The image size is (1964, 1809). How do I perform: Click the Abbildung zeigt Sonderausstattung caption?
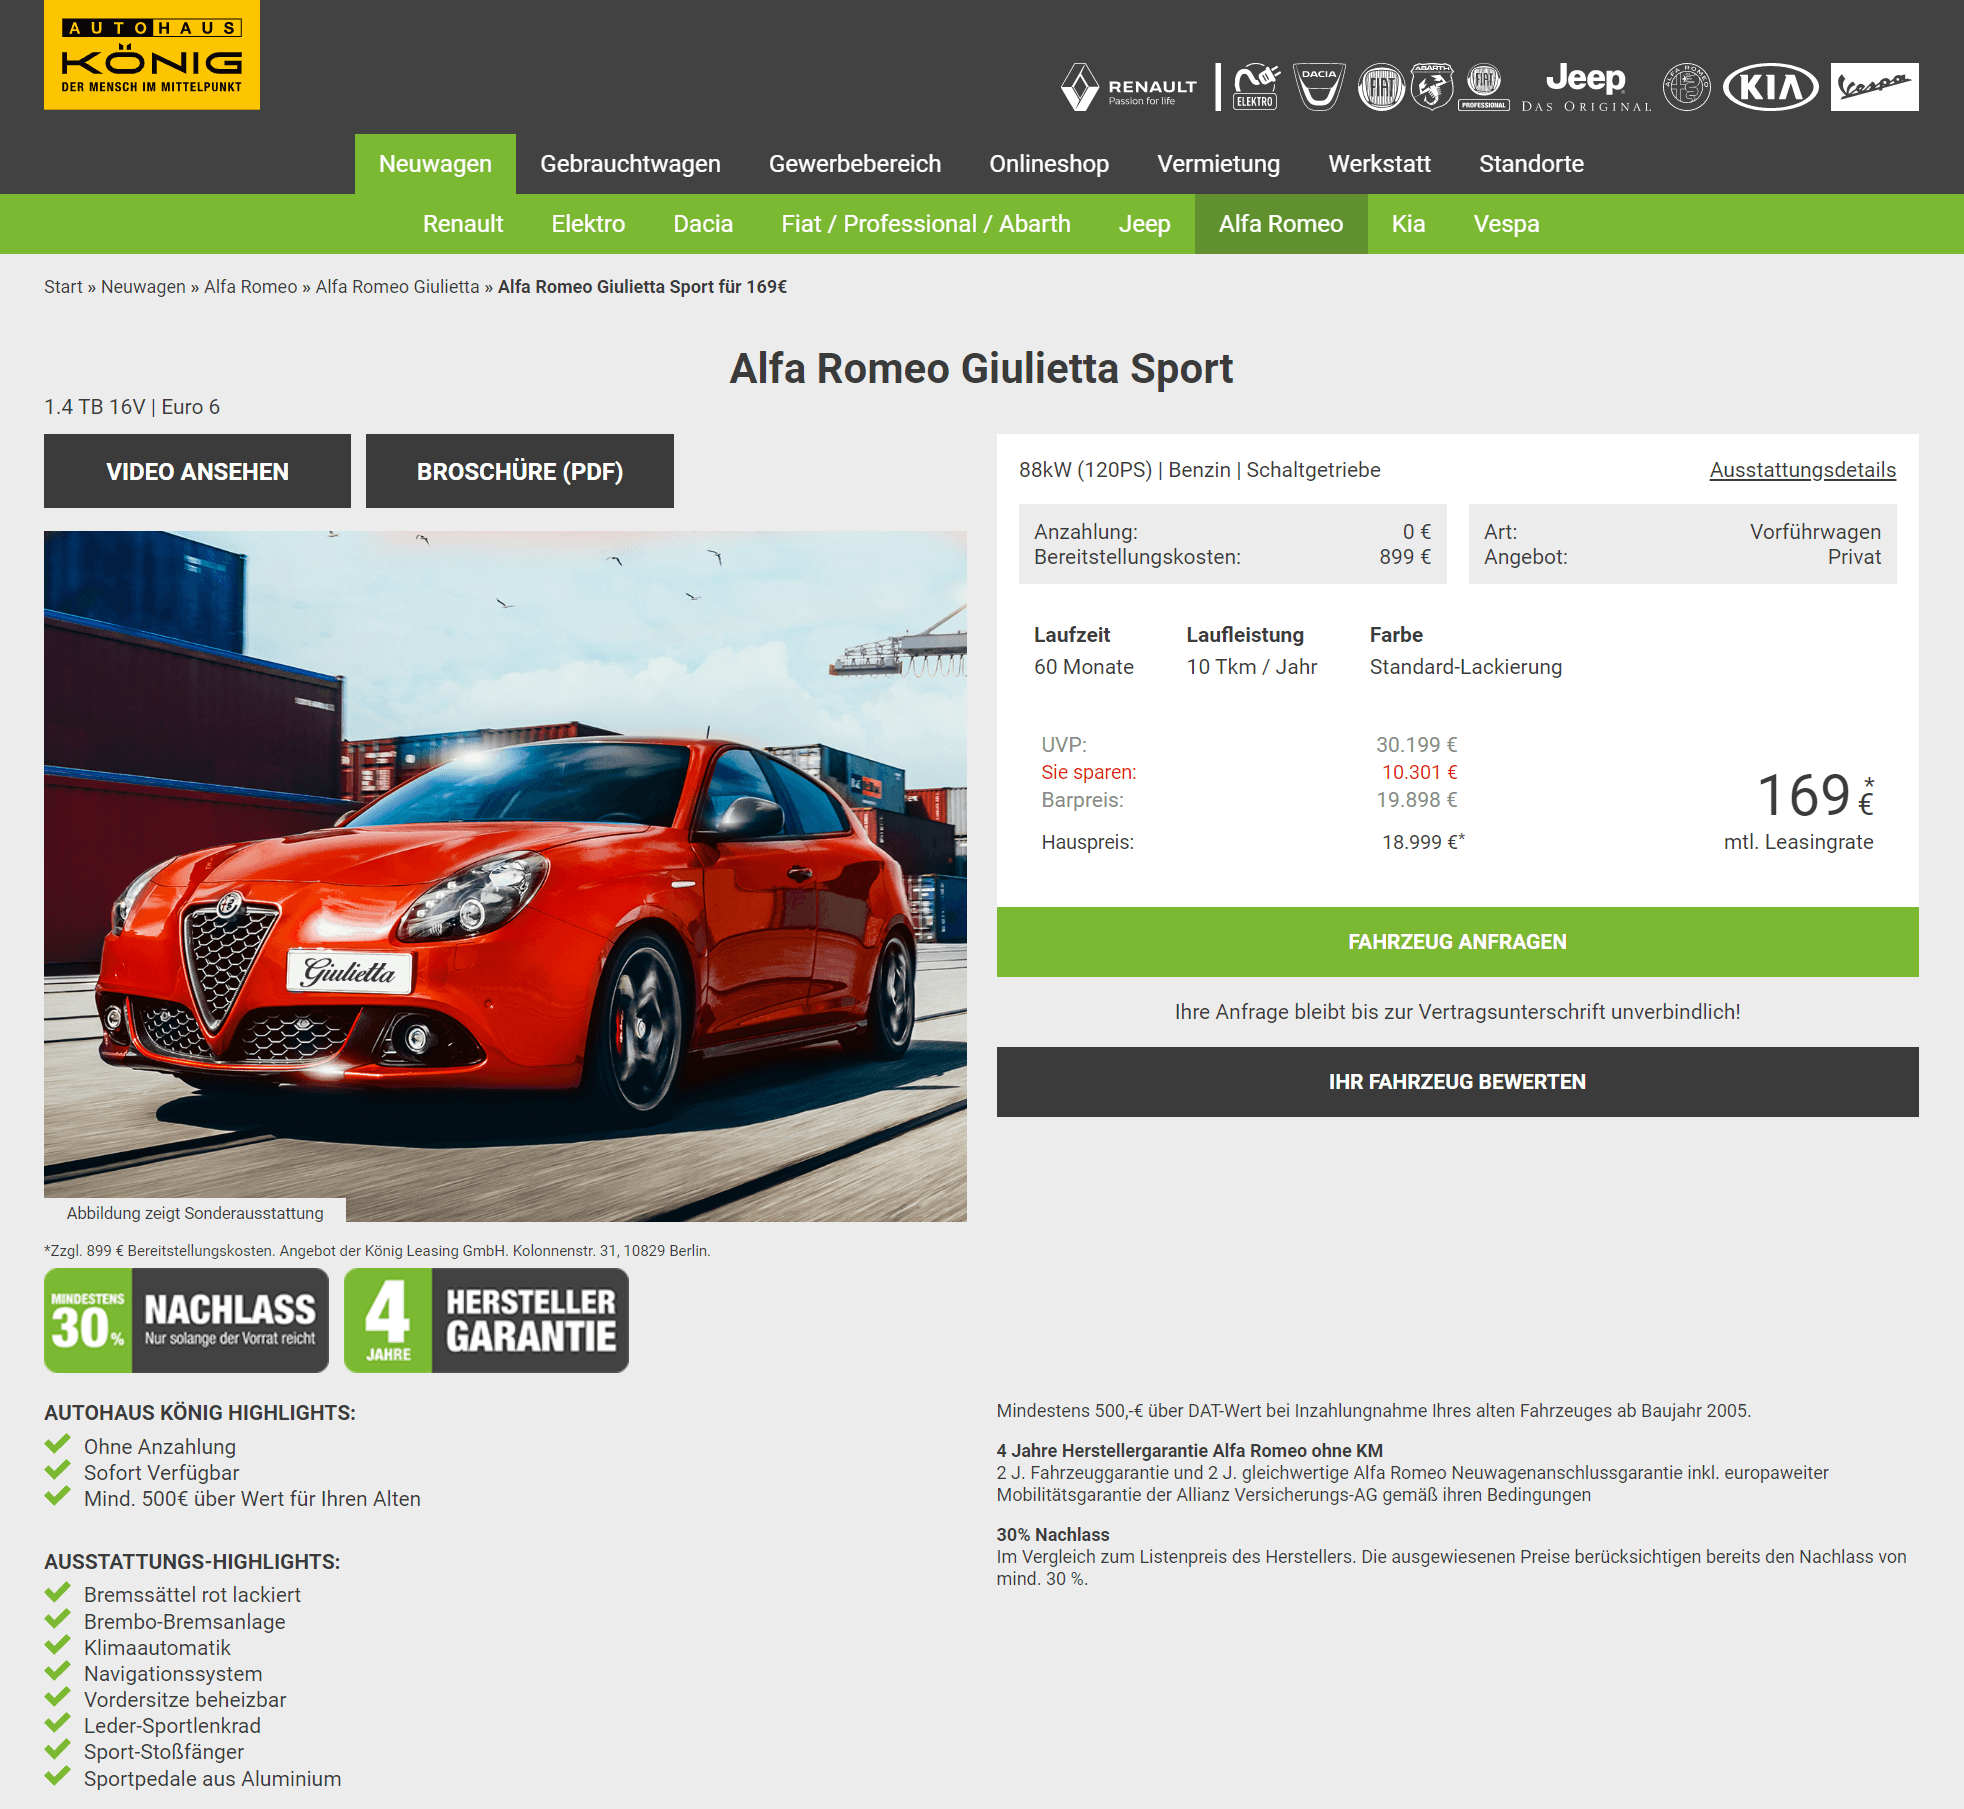click(195, 1213)
